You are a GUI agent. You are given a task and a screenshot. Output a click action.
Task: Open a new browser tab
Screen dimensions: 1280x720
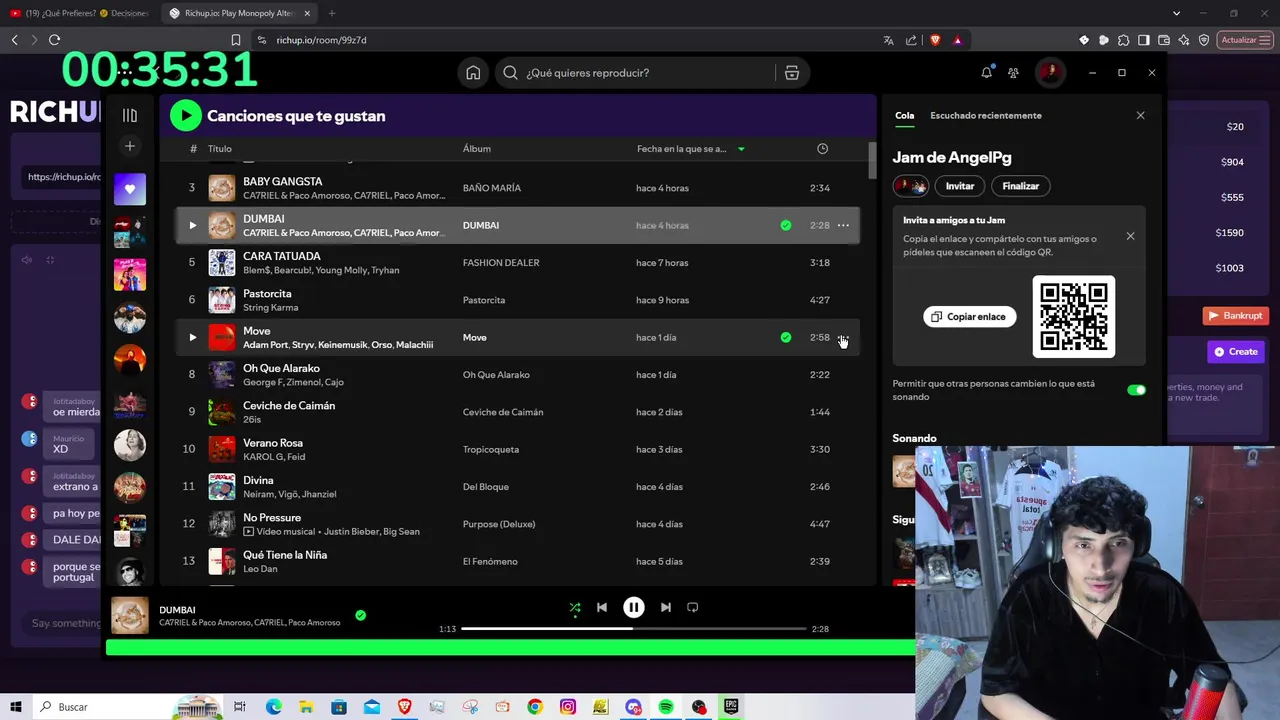(331, 13)
